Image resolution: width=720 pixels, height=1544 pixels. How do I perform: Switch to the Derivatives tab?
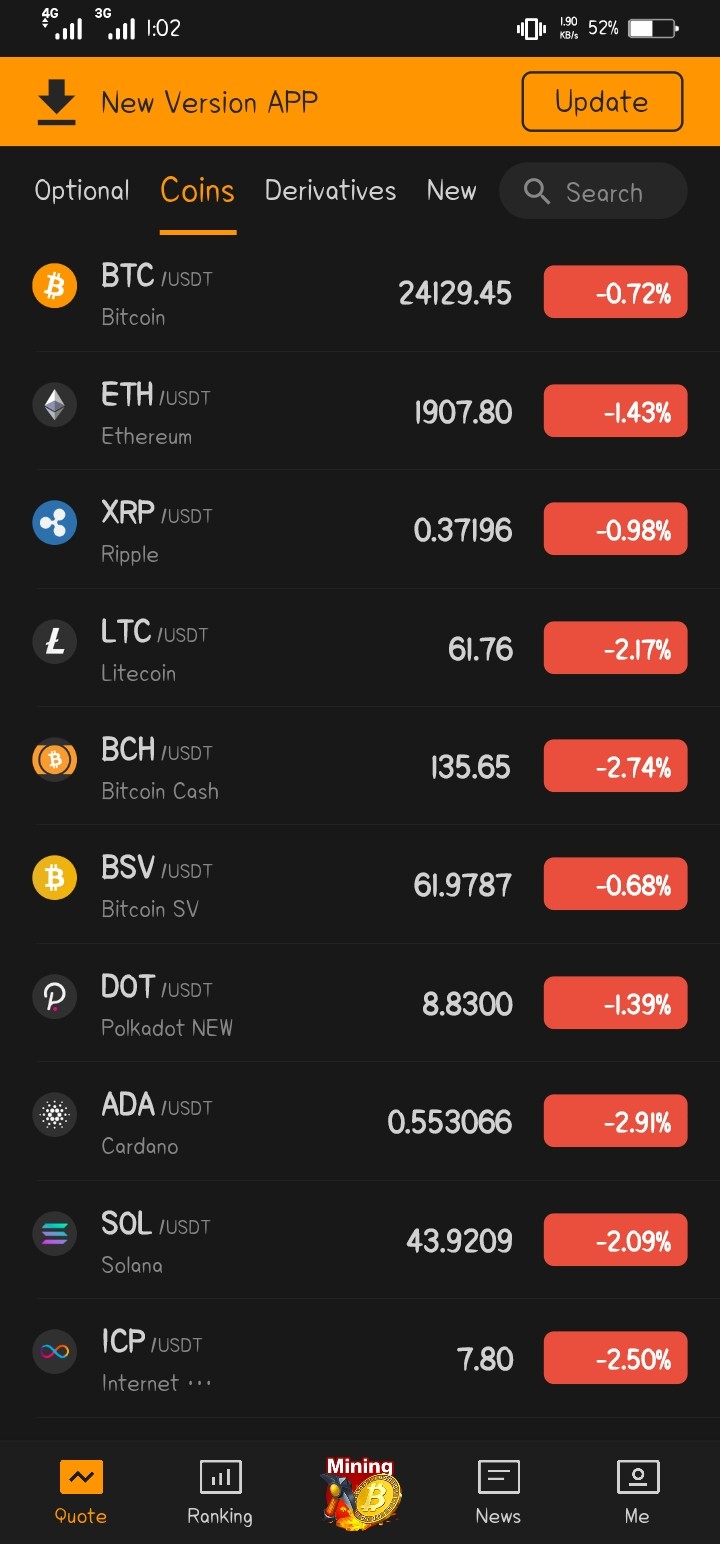(x=330, y=191)
